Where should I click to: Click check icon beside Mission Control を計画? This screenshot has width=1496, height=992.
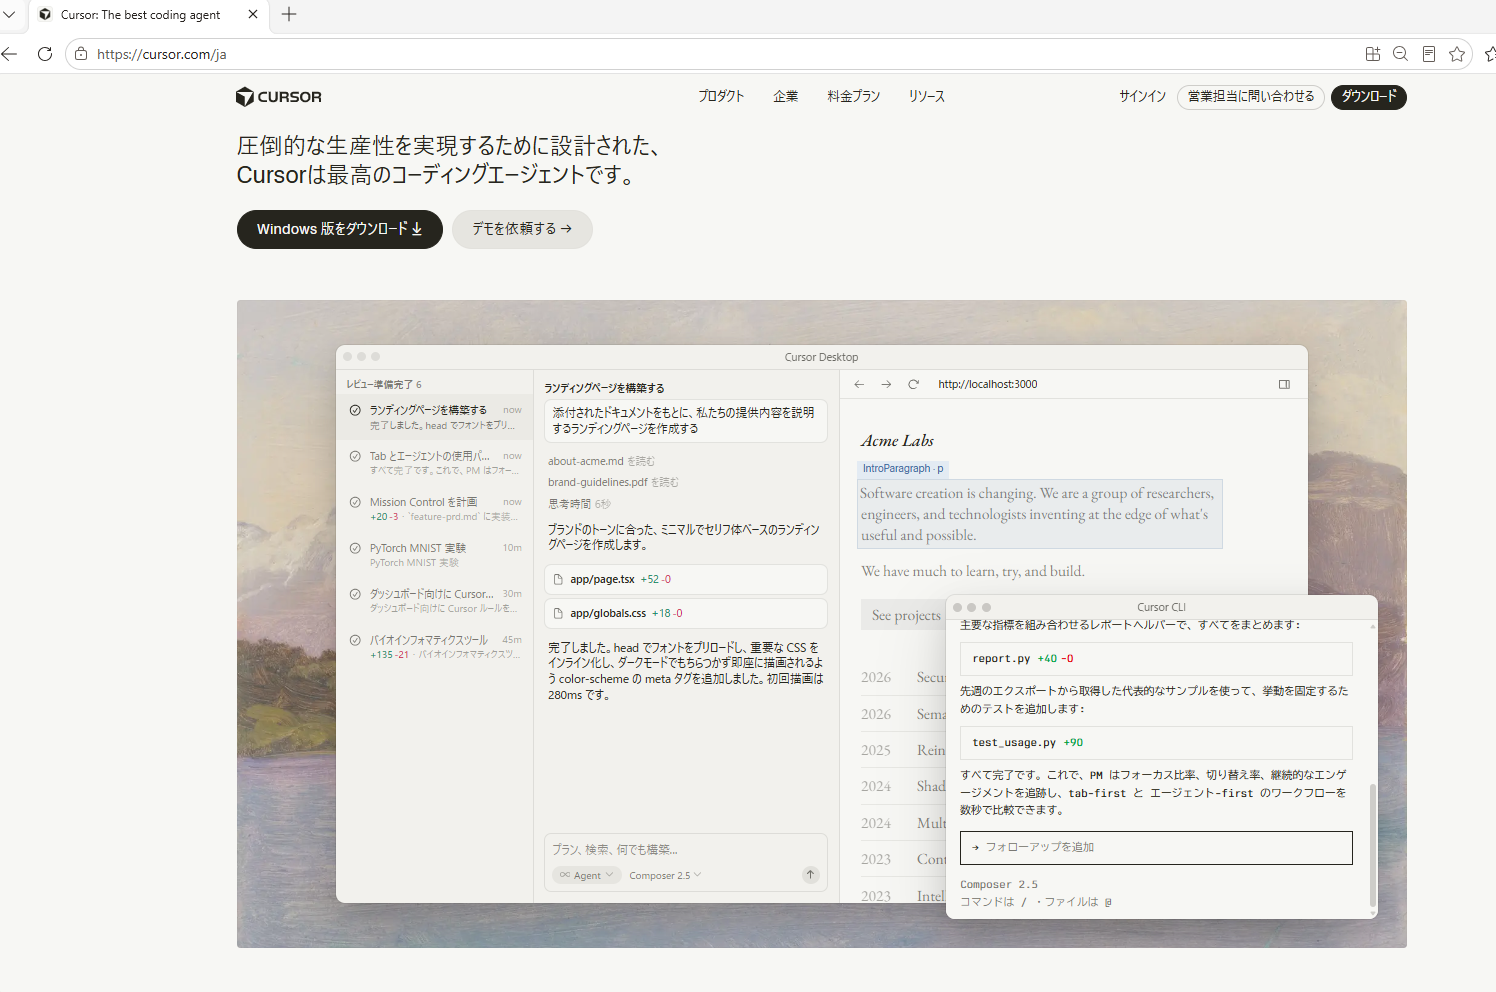tap(355, 502)
